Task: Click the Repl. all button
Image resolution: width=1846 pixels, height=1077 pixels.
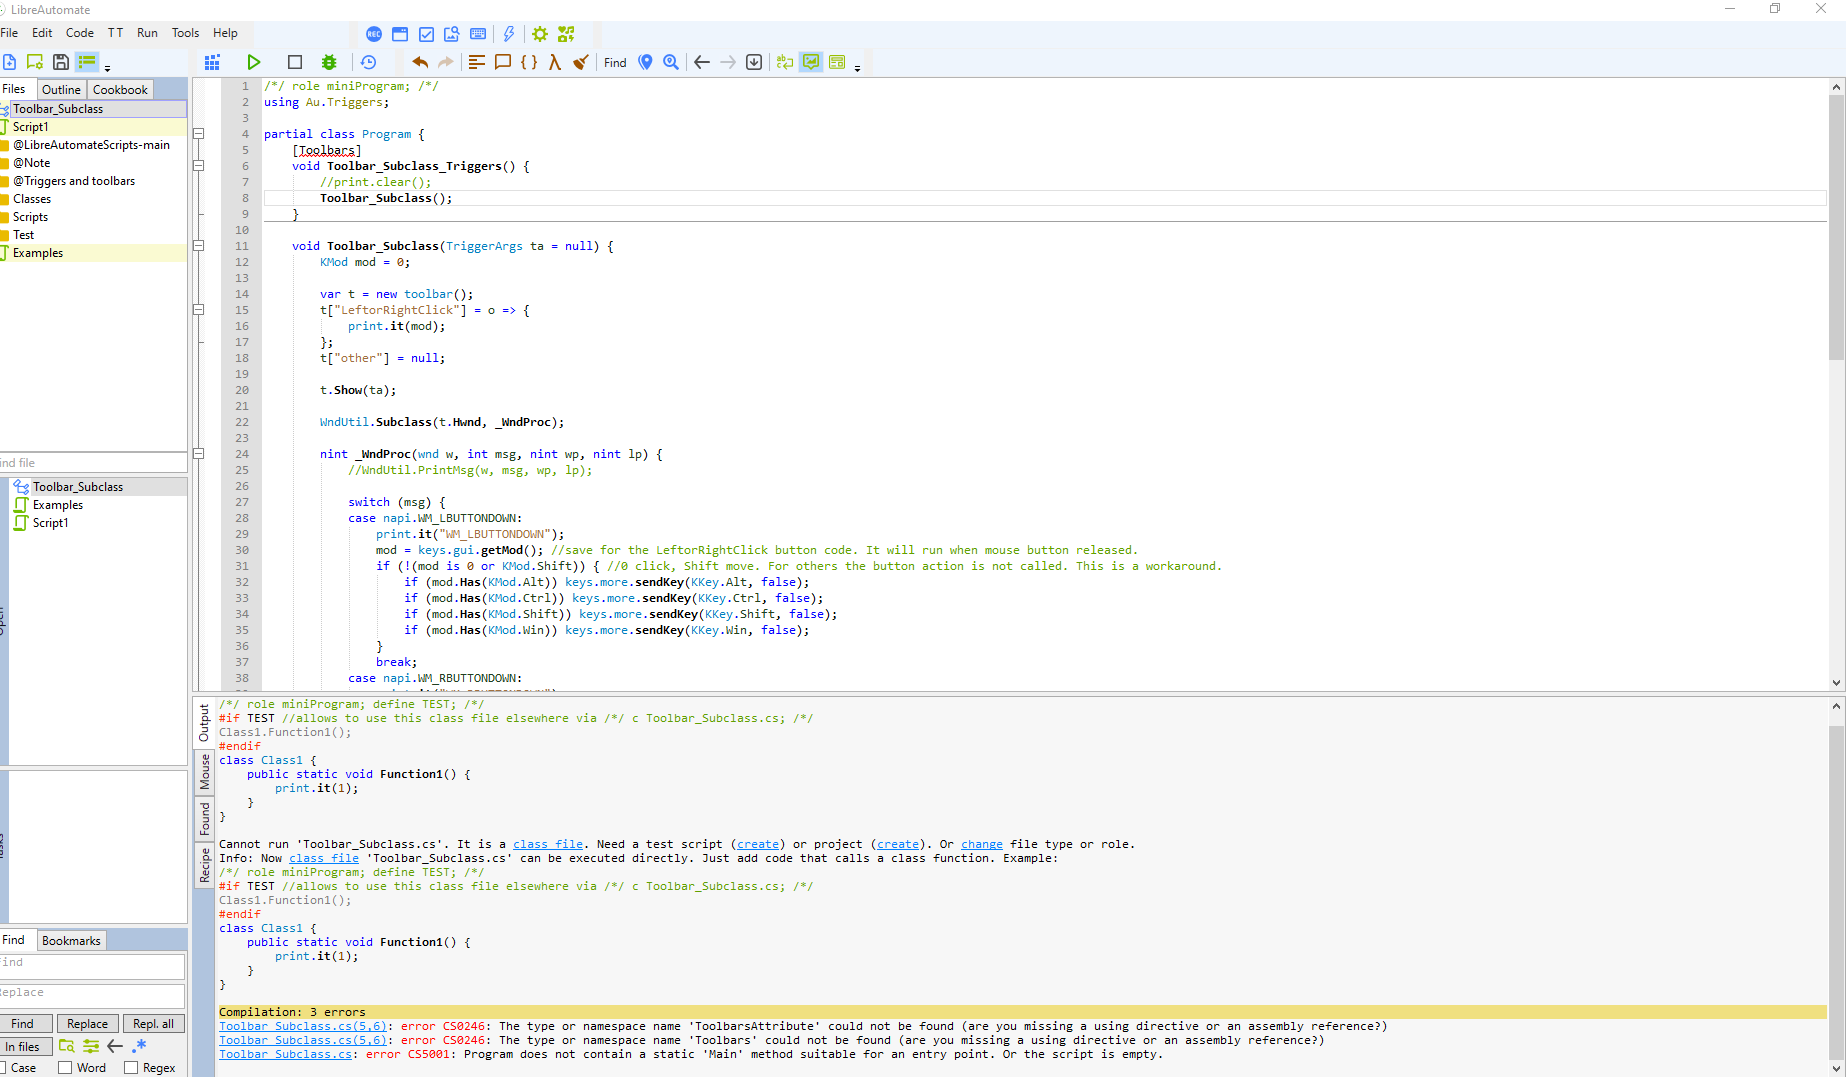Action: 154,1024
